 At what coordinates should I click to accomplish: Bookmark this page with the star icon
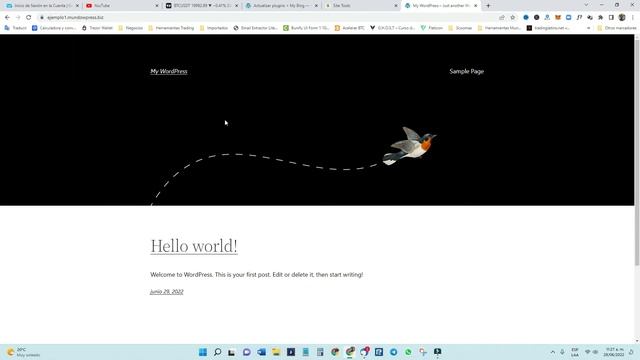513,18
